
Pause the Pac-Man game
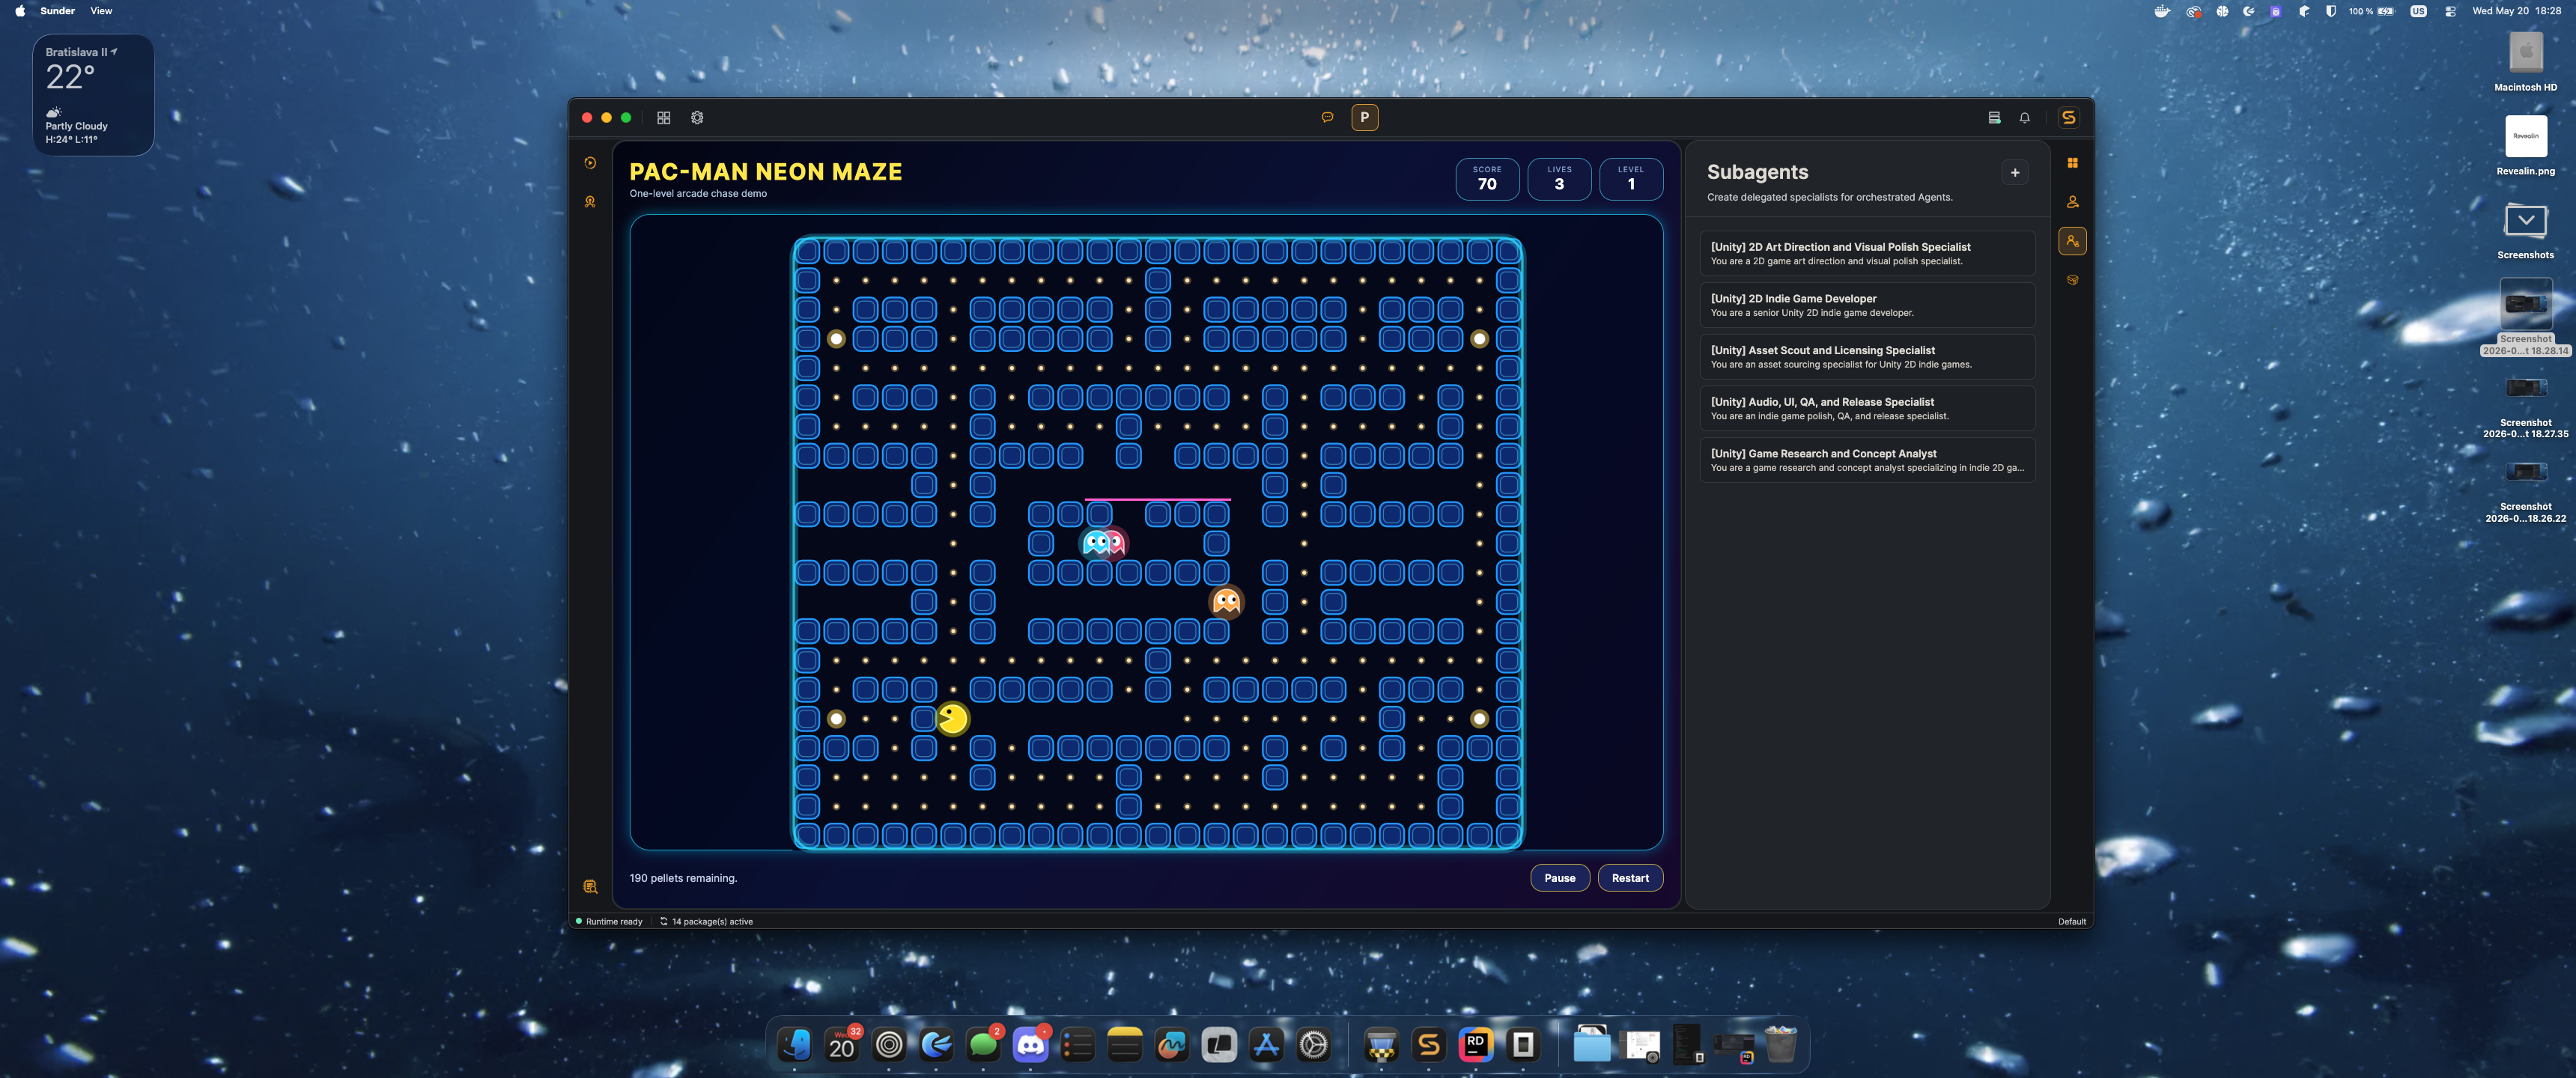point(1559,878)
